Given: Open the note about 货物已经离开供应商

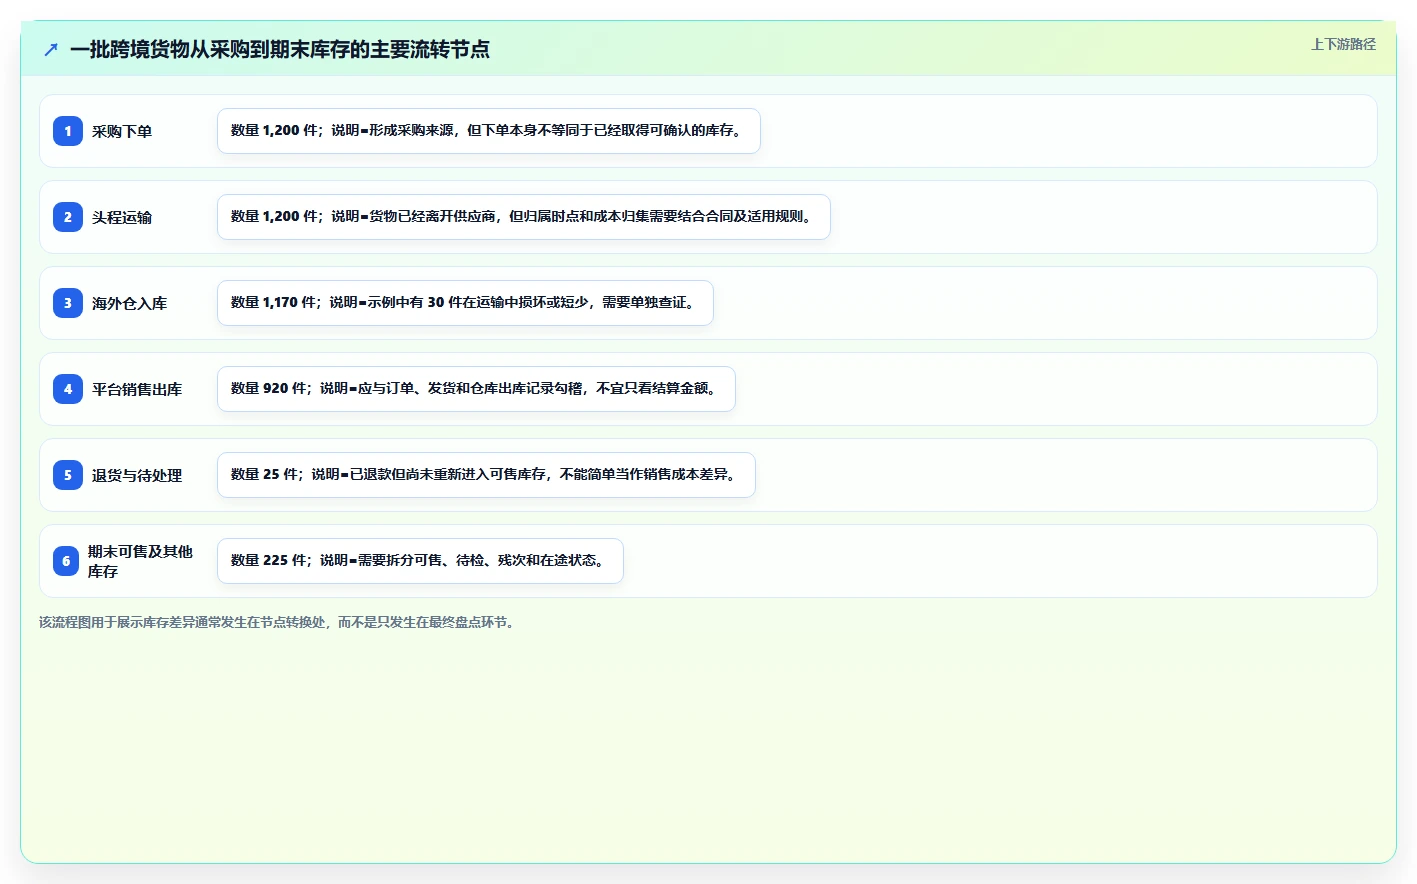Looking at the screenshot, I should (524, 217).
